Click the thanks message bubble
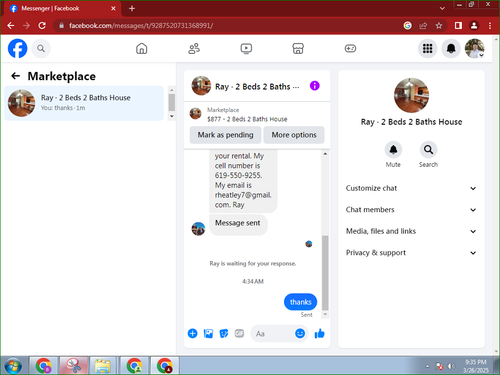 tap(300, 302)
